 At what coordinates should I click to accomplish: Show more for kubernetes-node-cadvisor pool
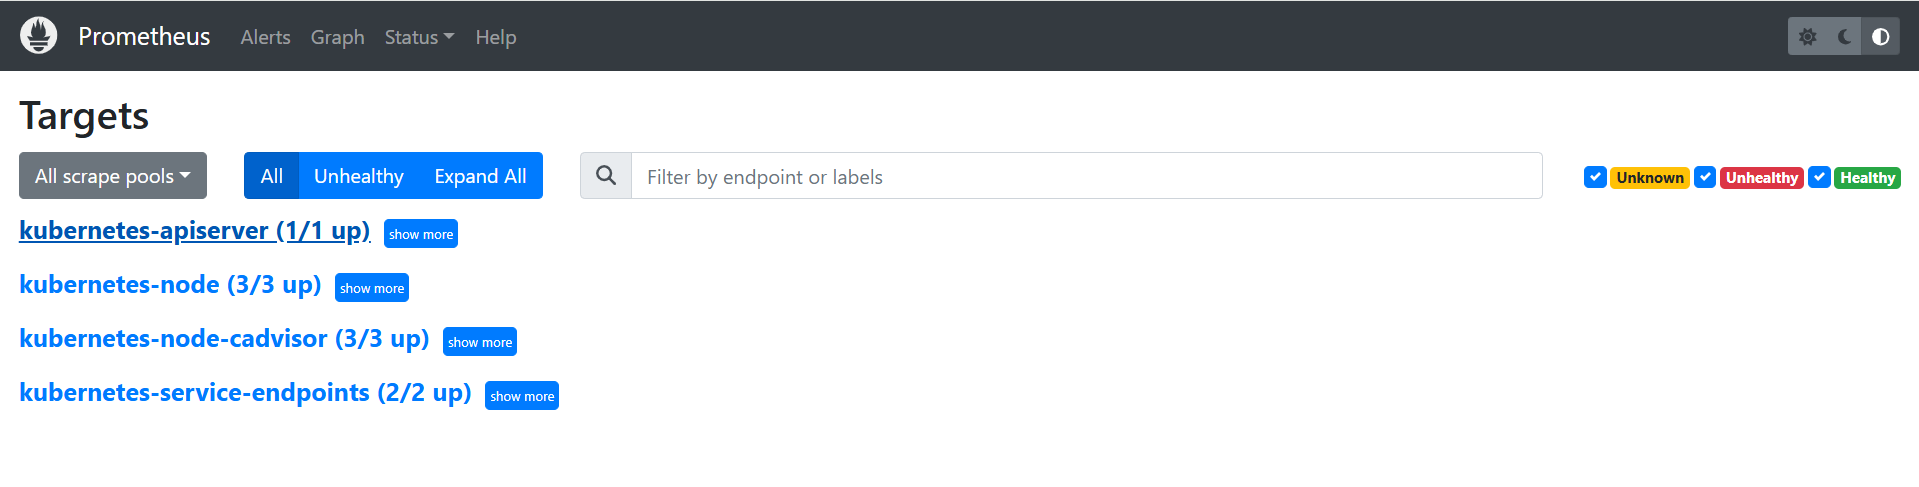point(480,342)
